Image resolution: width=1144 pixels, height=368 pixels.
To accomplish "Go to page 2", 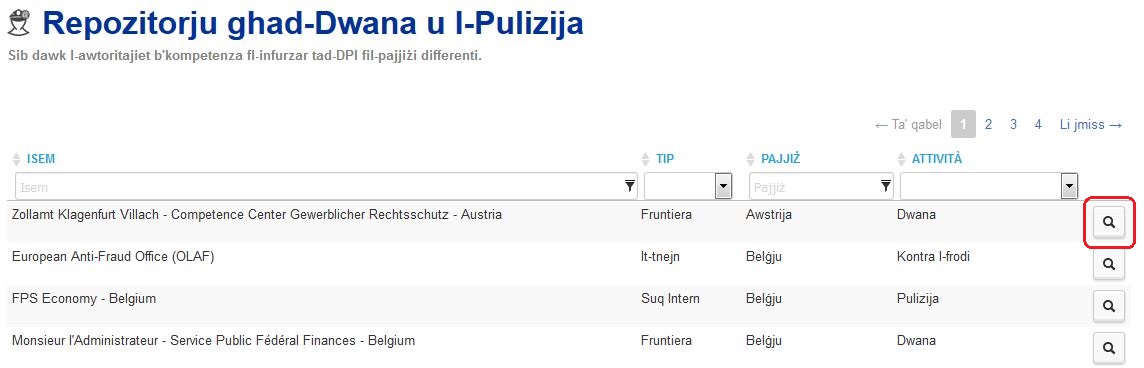I will pyautogui.click(x=988, y=125).
